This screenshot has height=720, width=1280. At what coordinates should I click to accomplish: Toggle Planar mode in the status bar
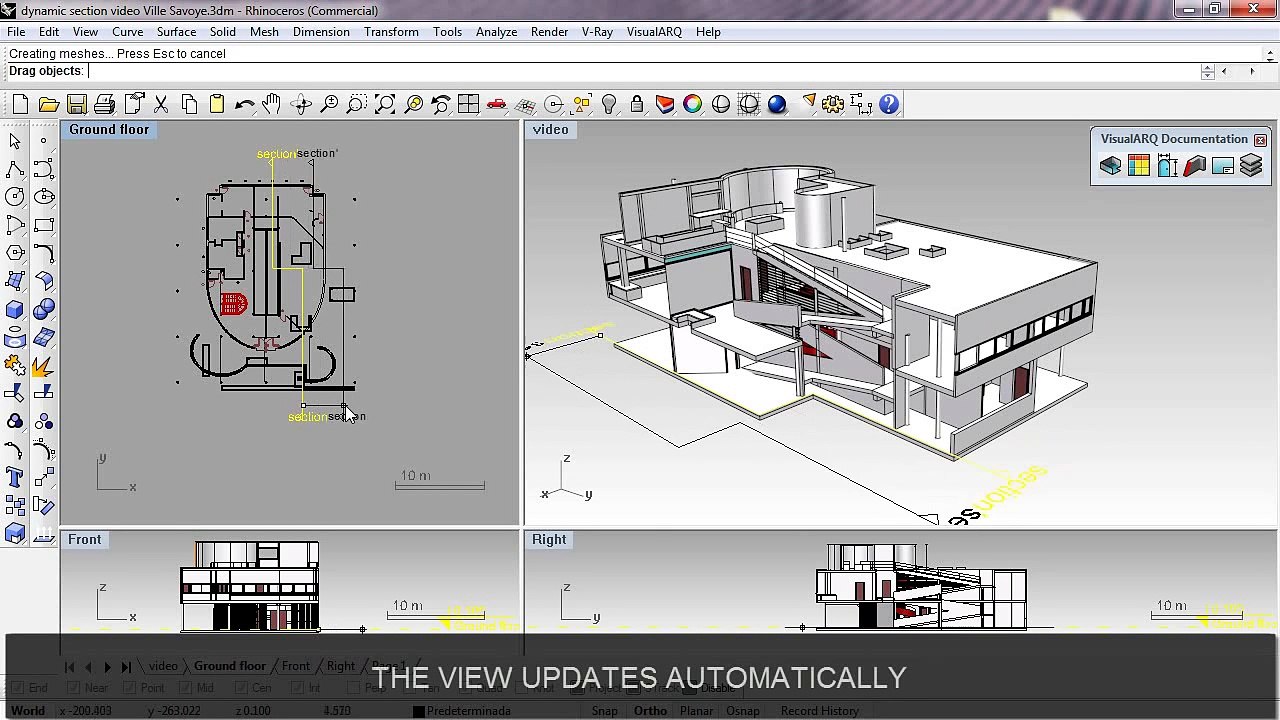click(x=697, y=711)
